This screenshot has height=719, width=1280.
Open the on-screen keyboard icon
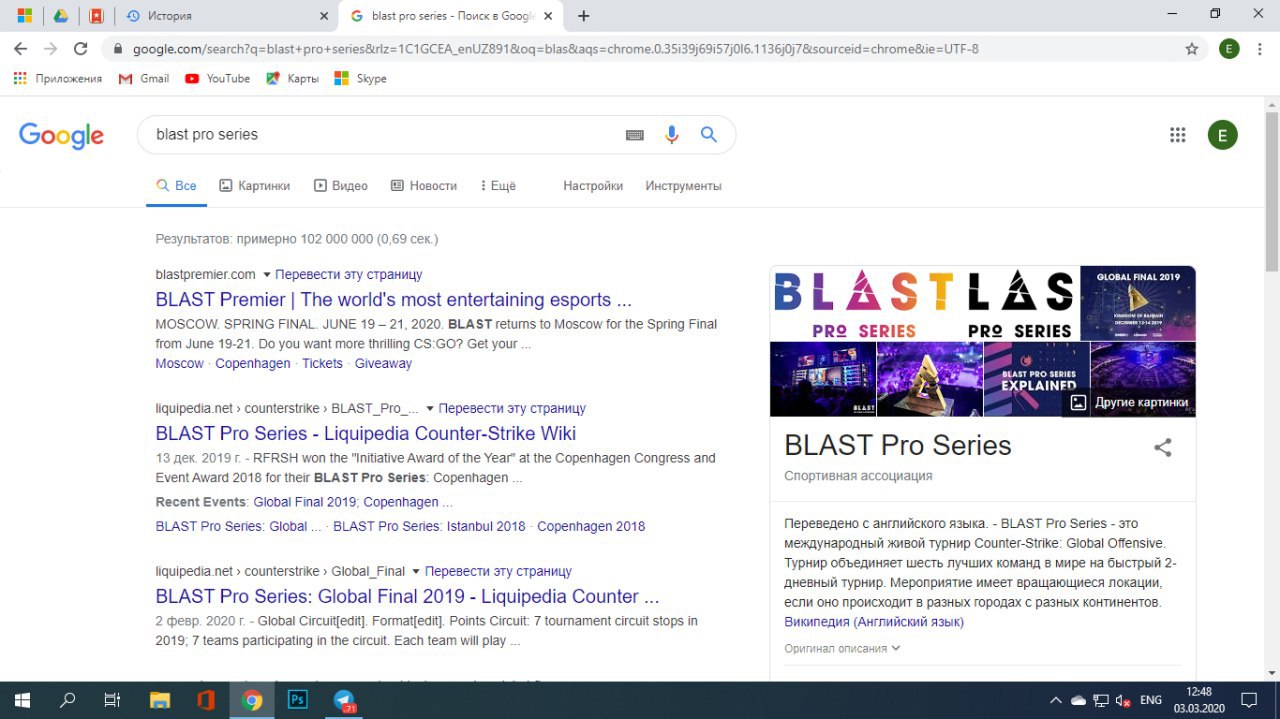pos(635,135)
